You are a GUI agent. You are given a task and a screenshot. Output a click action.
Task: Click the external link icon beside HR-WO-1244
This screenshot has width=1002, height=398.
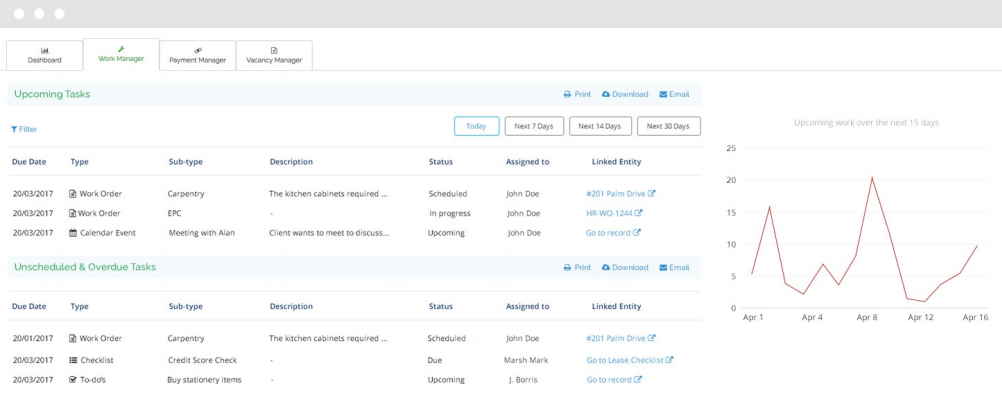click(638, 213)
